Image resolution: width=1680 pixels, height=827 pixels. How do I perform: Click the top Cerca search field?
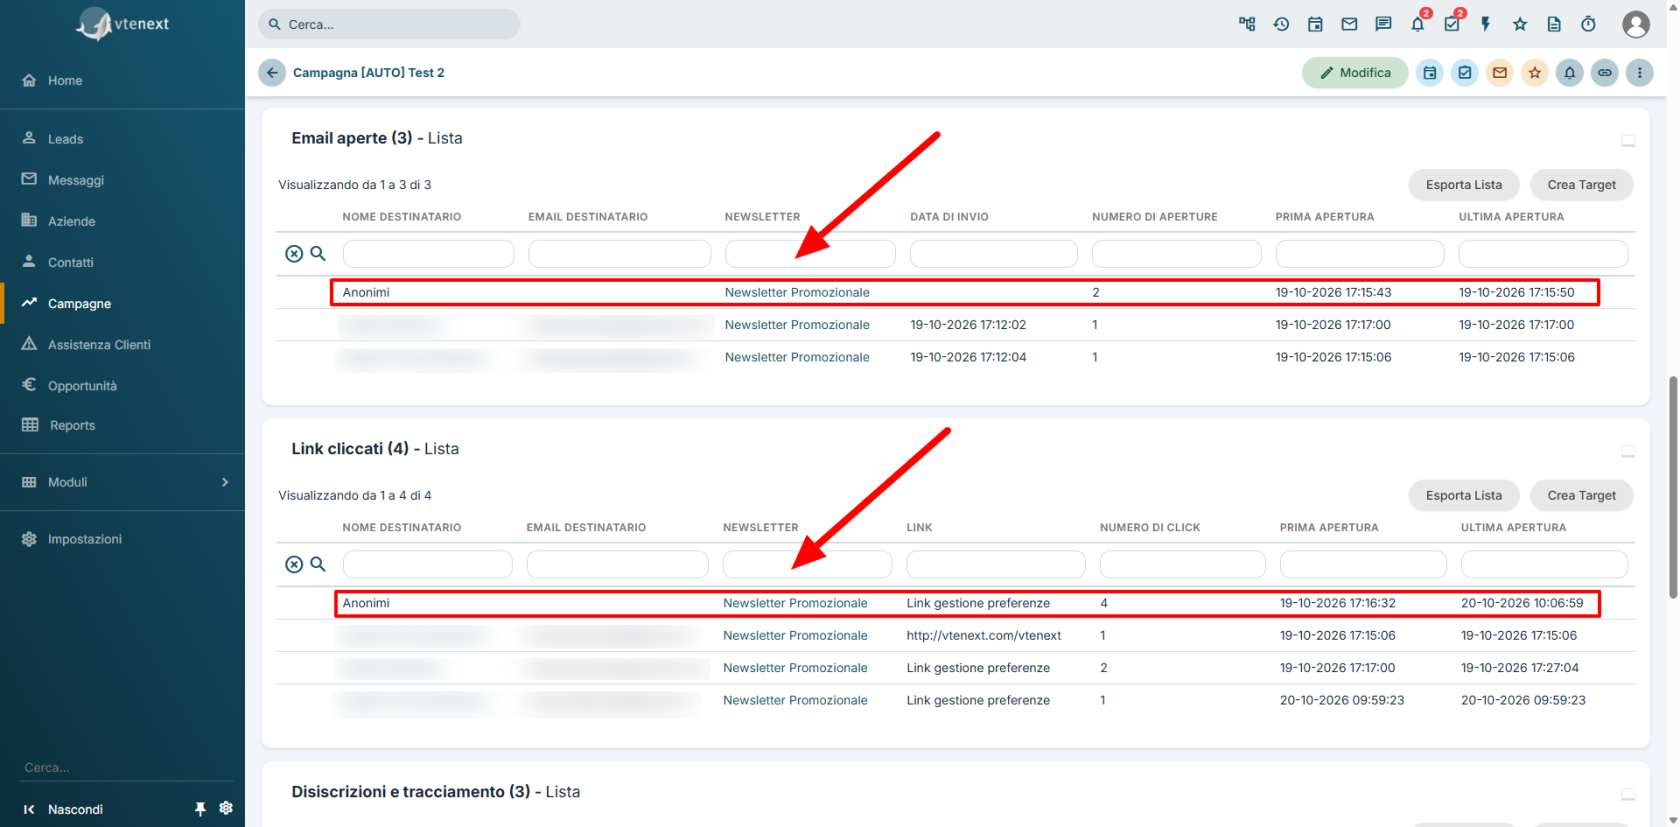[x=389, y=24]
